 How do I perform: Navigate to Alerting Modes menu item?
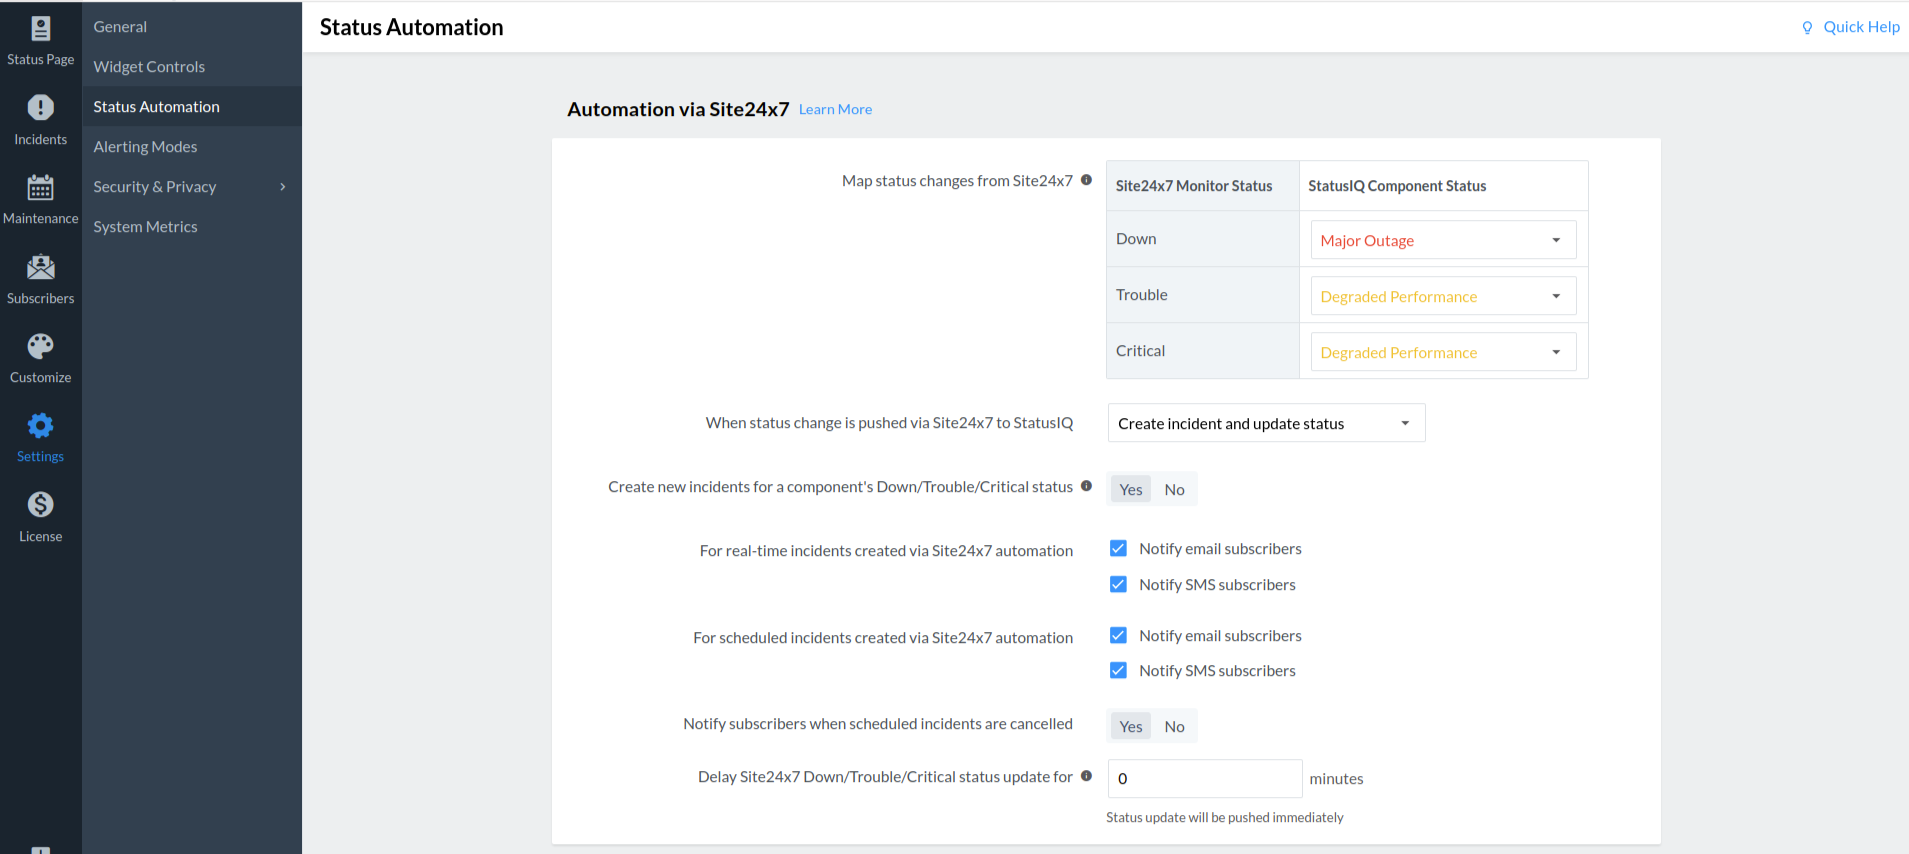pos(145,147)
